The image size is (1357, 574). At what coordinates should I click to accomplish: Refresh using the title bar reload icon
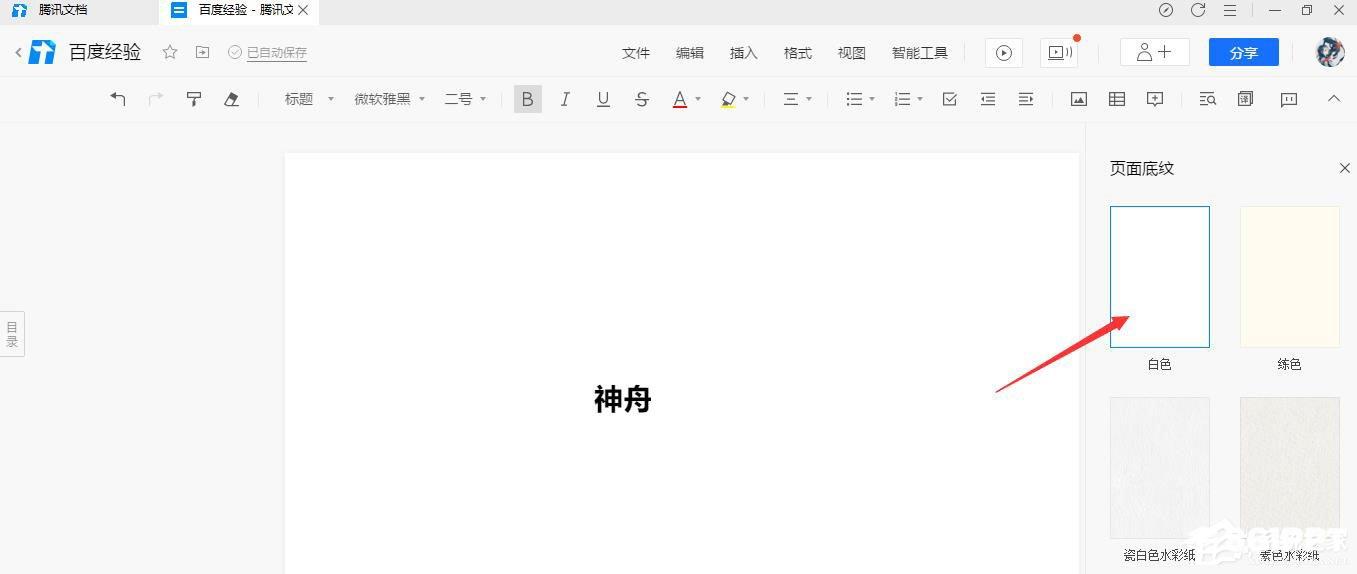point(1198,10)
